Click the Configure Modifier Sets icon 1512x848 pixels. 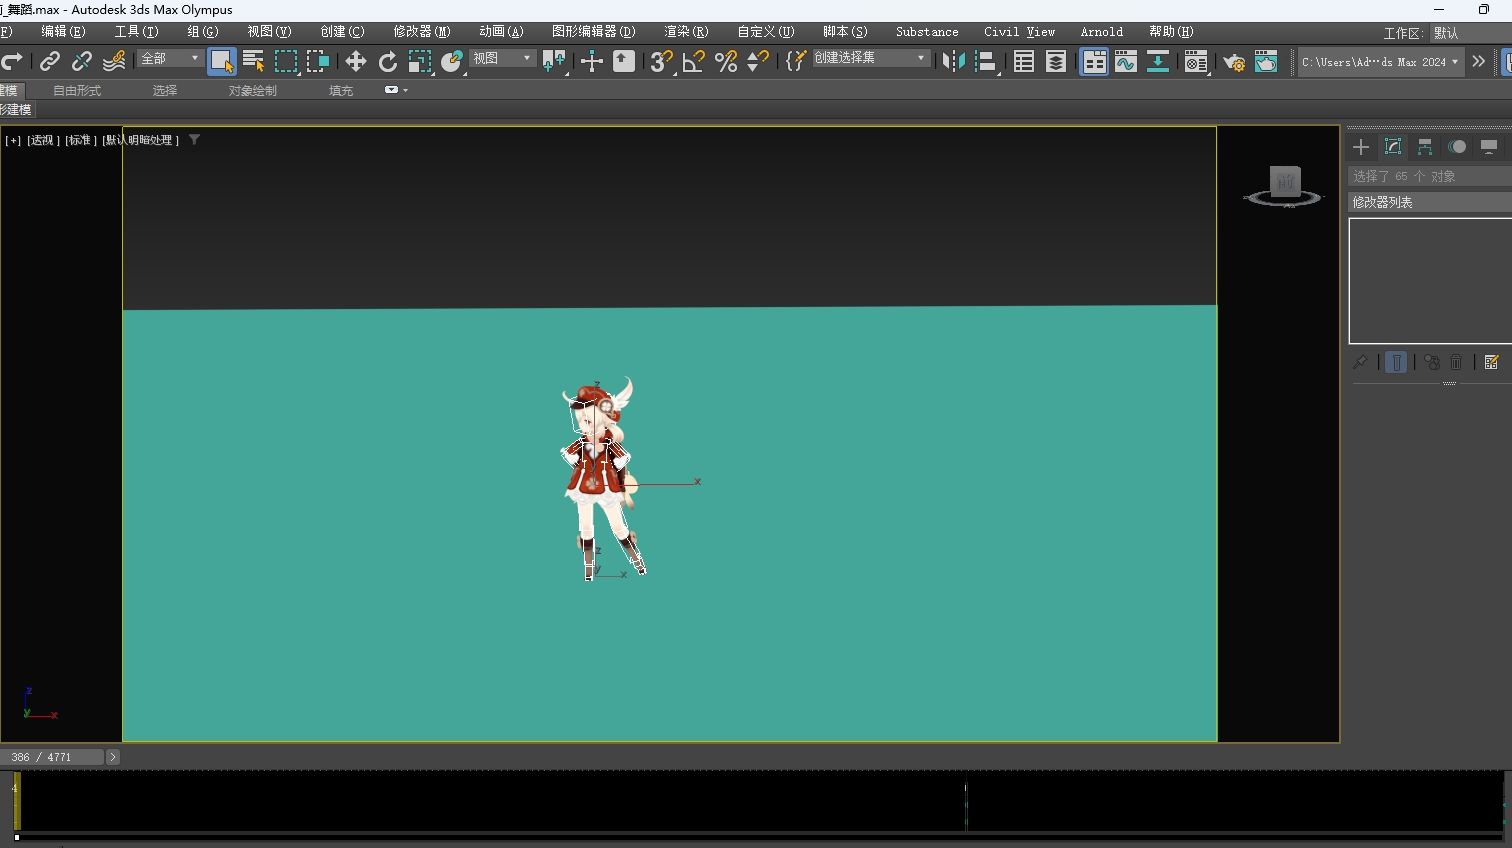coord(1491,362)
